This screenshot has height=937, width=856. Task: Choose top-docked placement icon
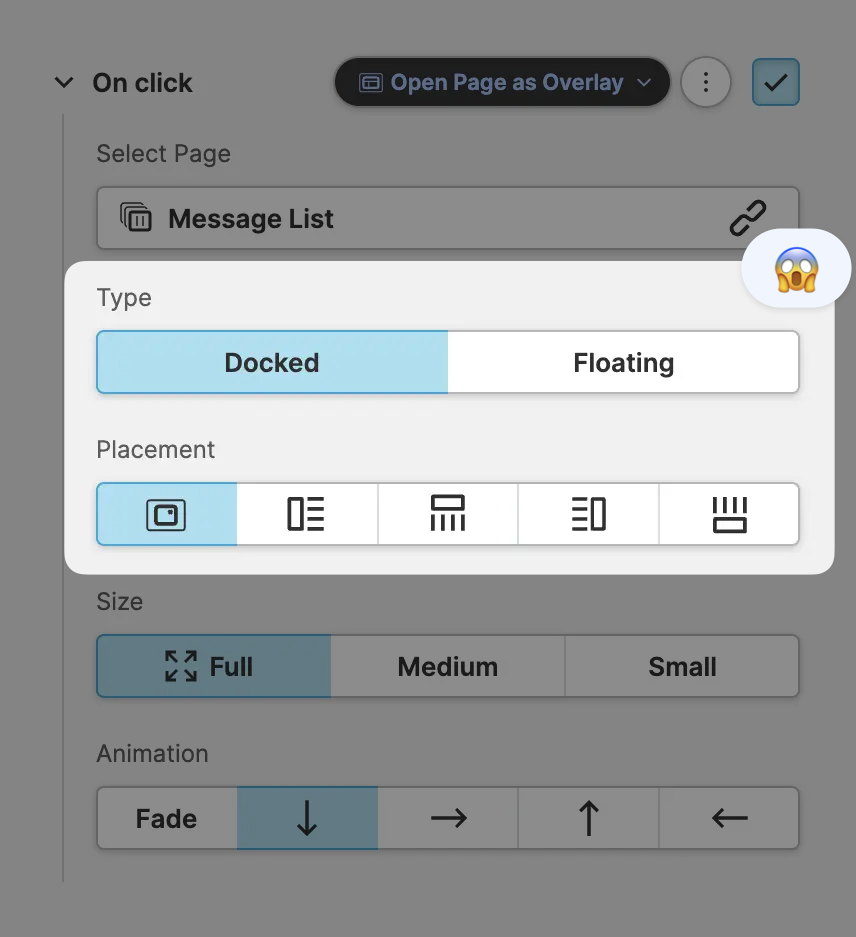click(x=447, y=514)
